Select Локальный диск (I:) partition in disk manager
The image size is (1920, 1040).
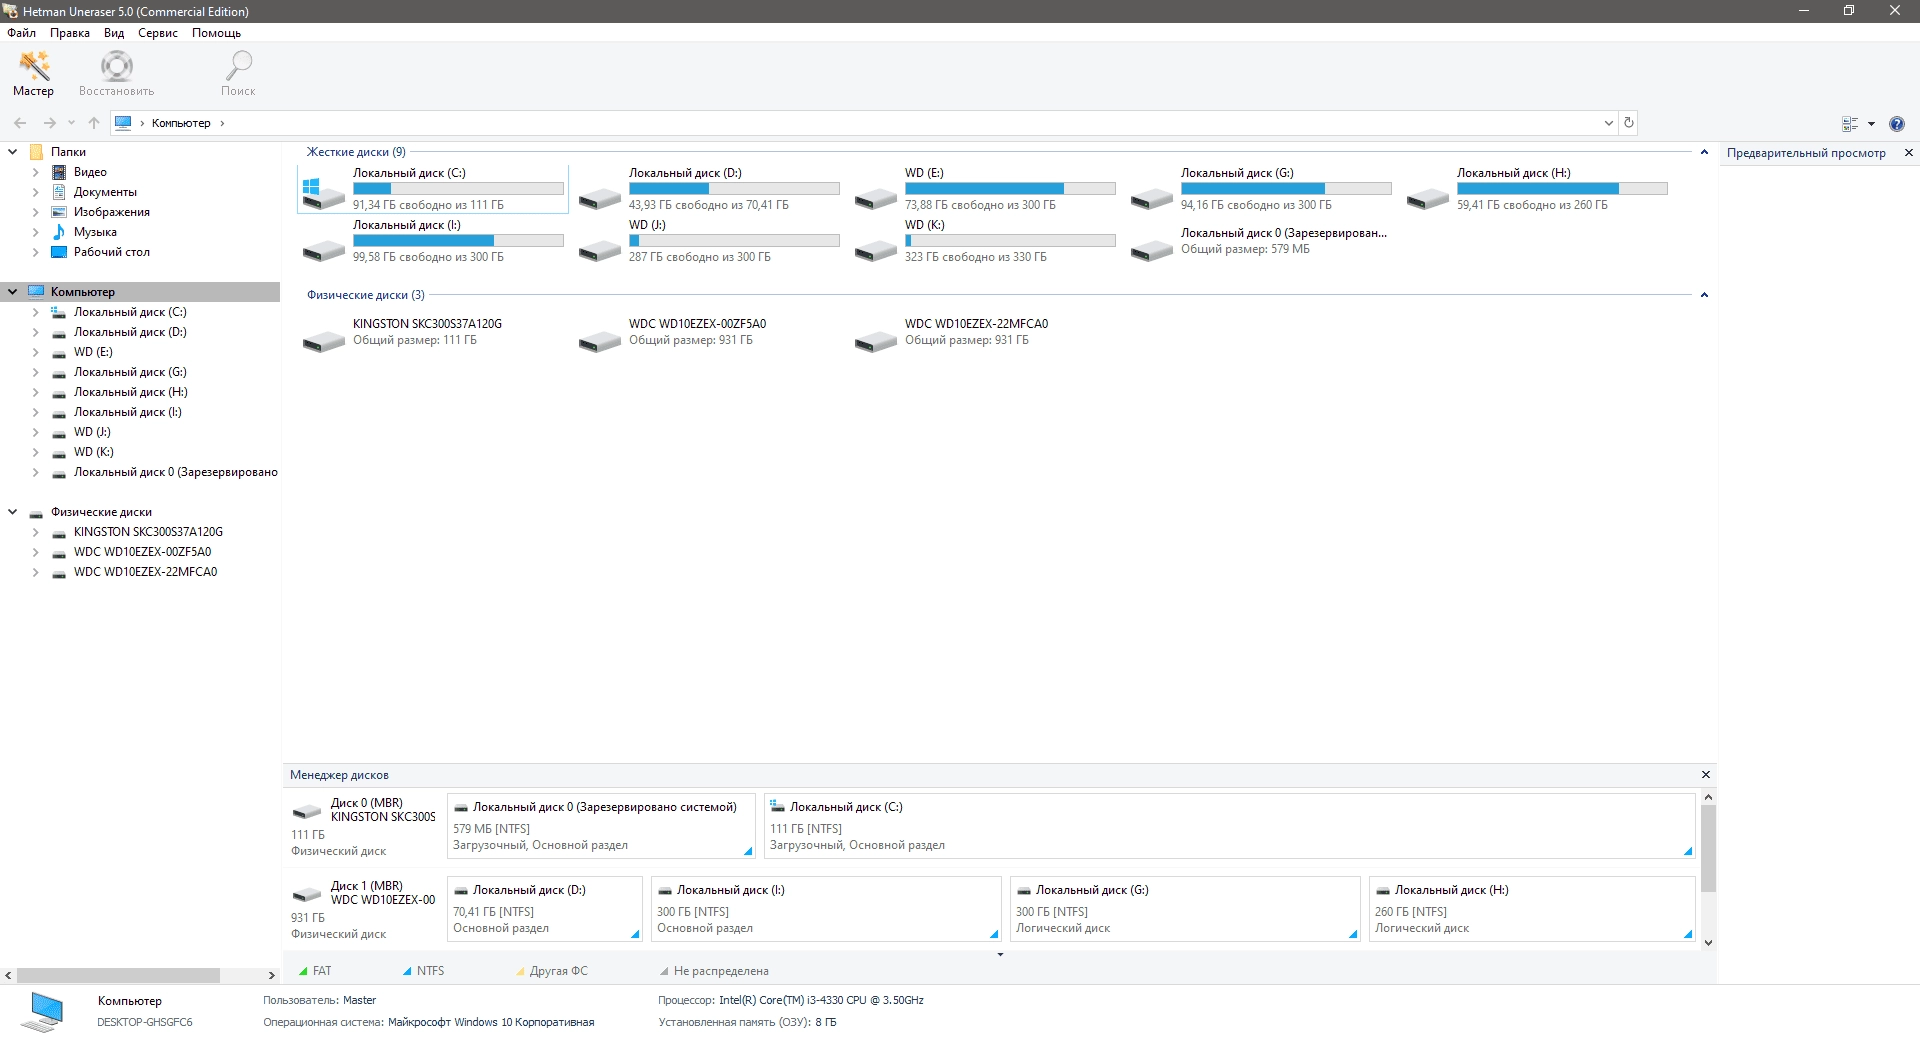tap(826, 909)
